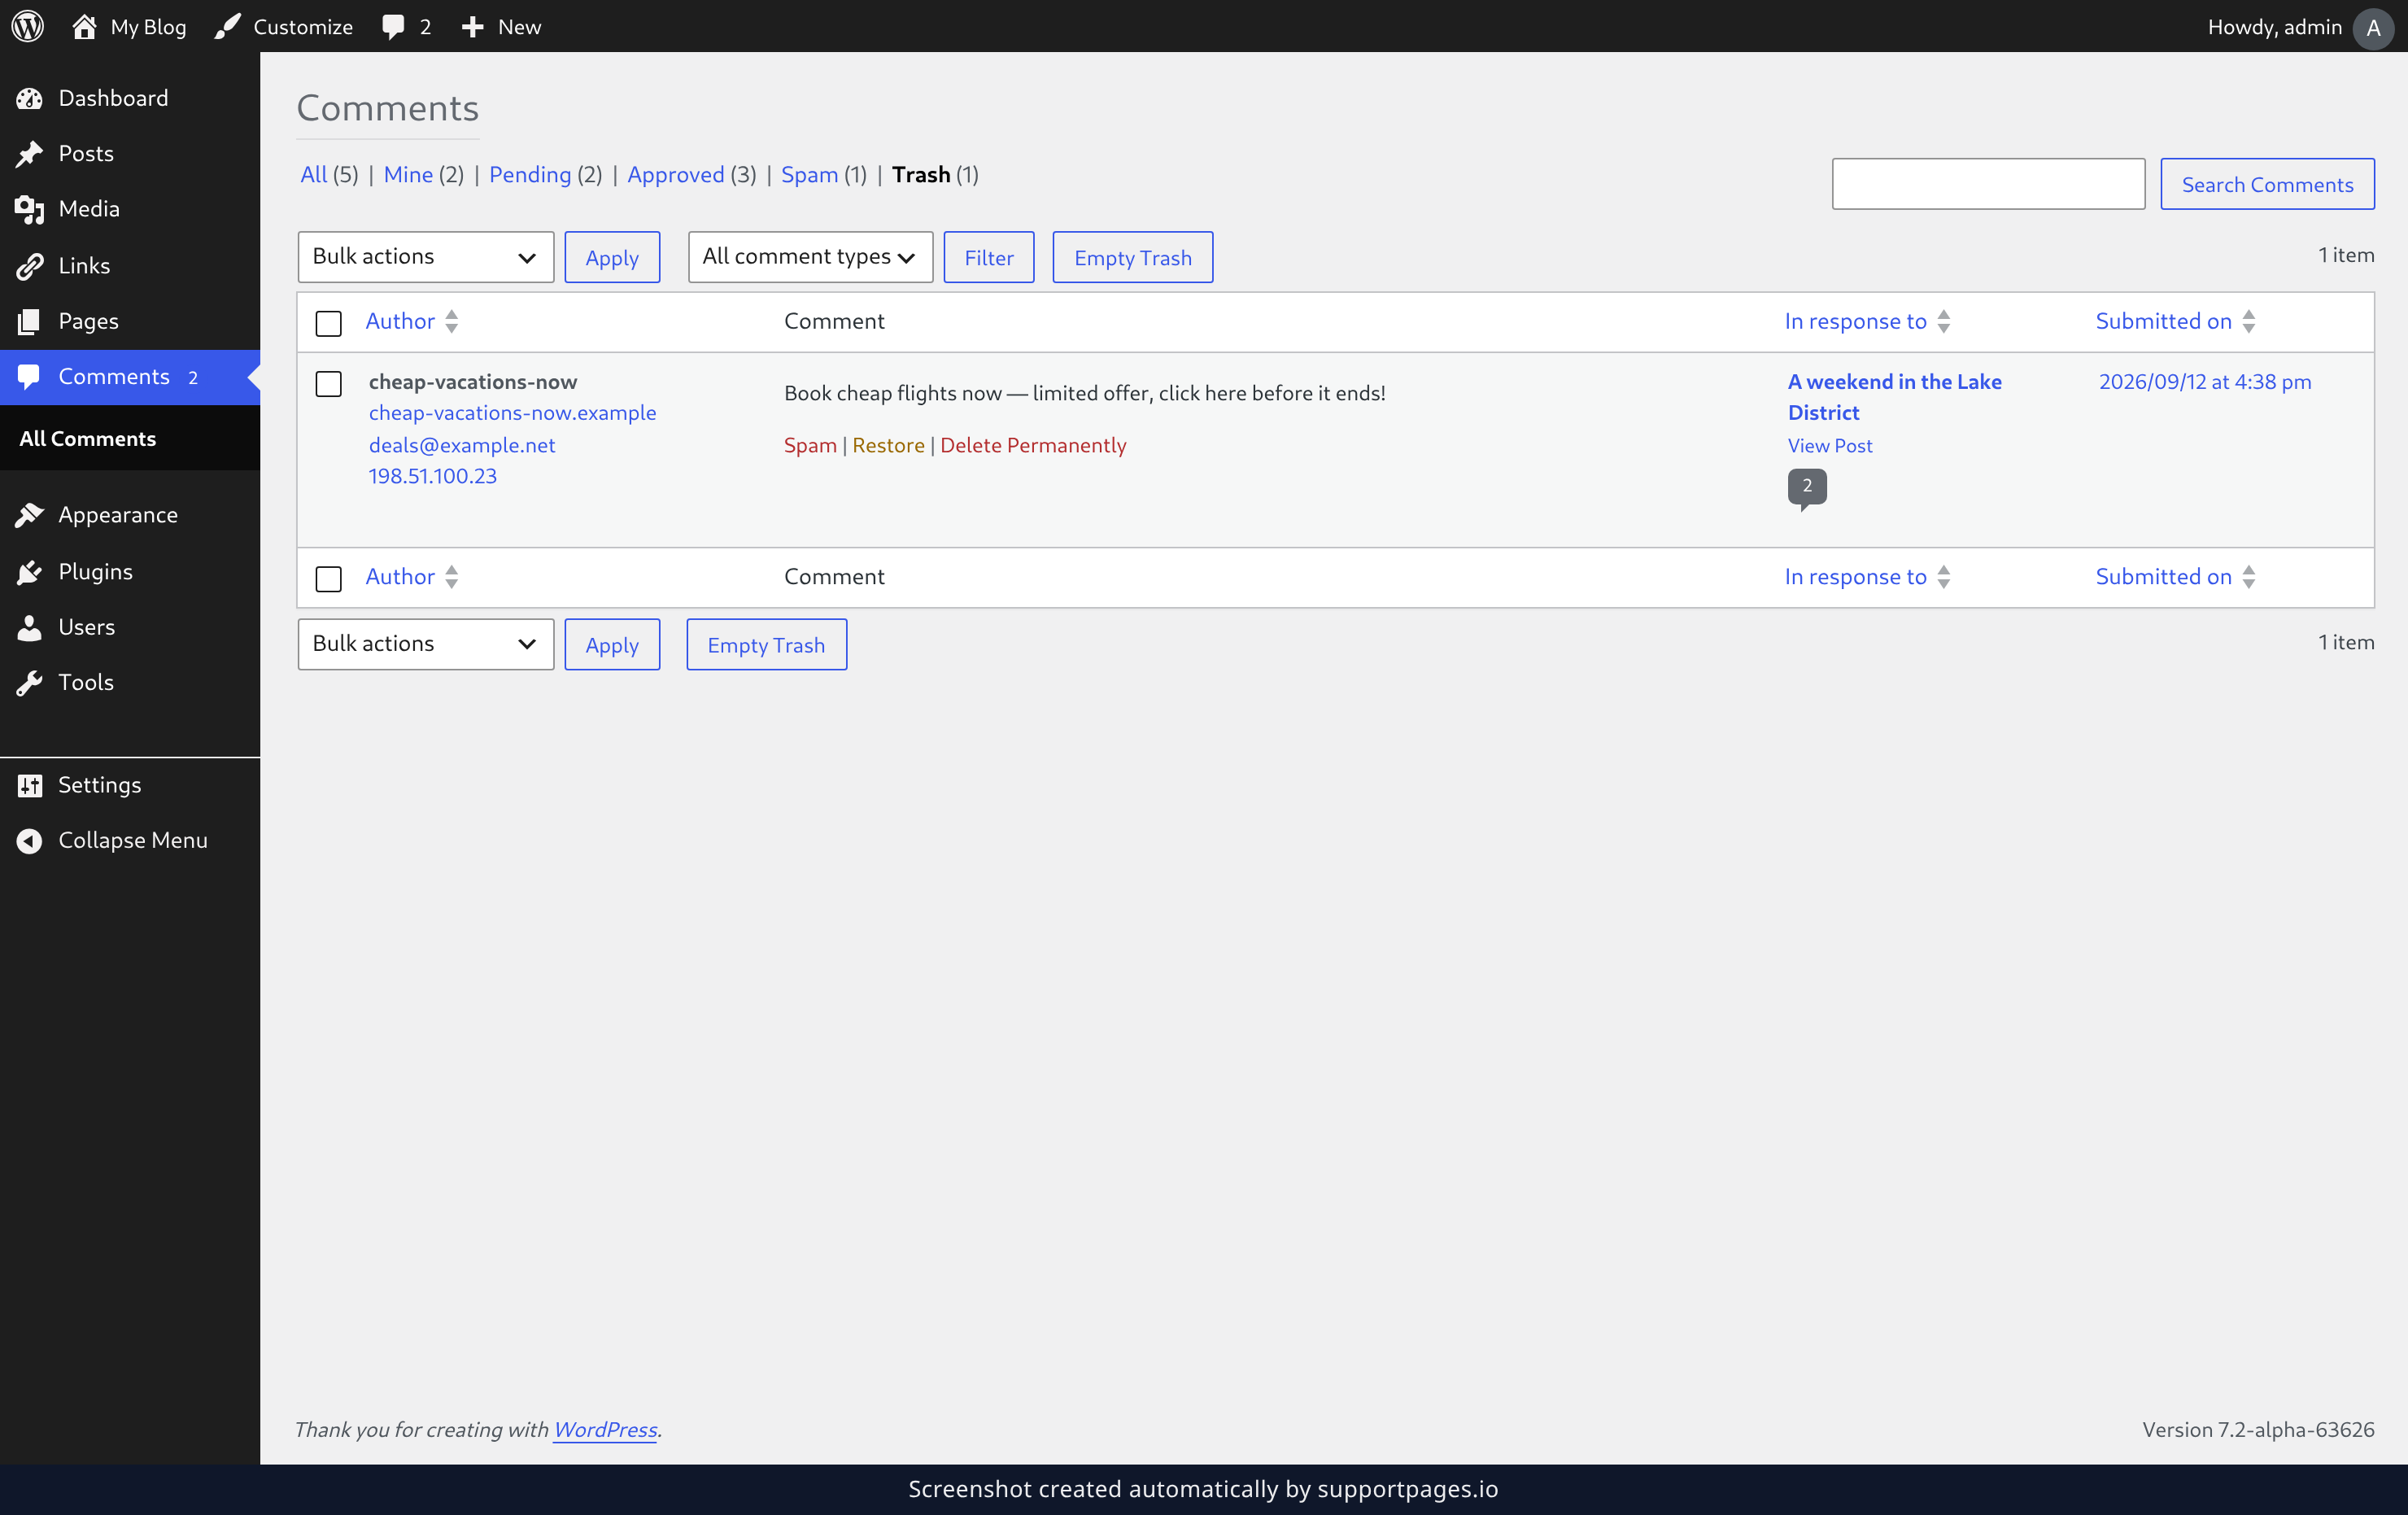Screen dimensions: 2408x1515
Task: Click the top Empty Trash button
Action: [1132, 257]
